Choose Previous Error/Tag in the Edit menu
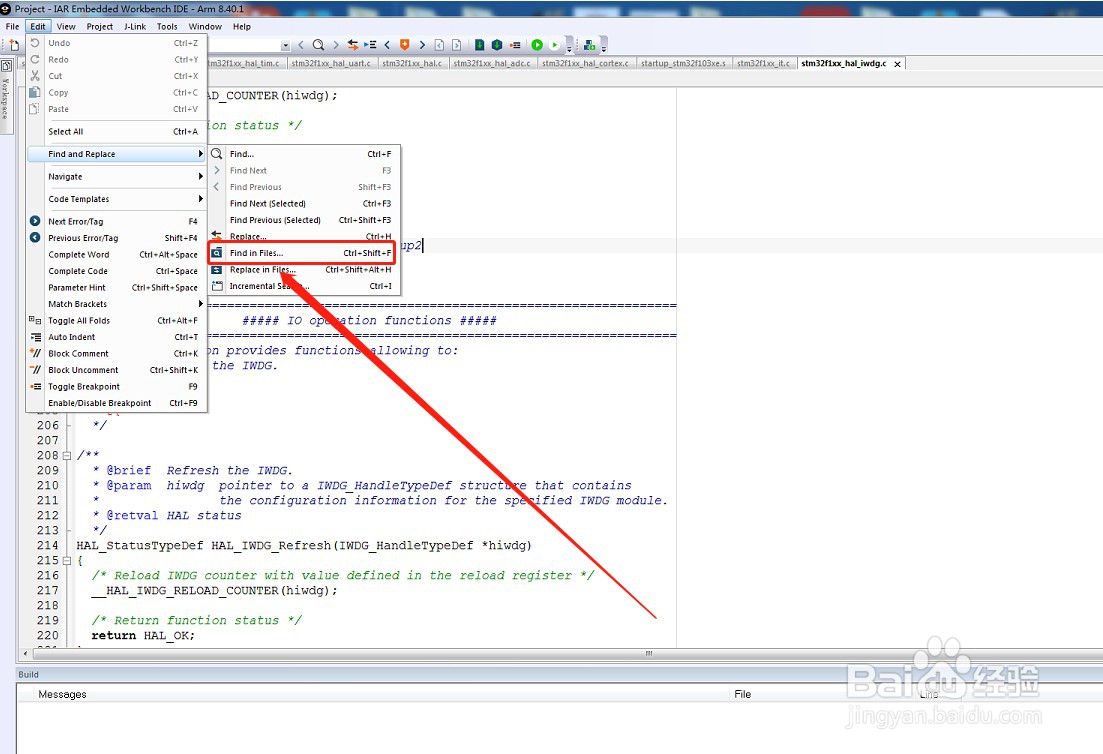Image resolution: width=1103 pixels, height=754 pixels. 116,238
